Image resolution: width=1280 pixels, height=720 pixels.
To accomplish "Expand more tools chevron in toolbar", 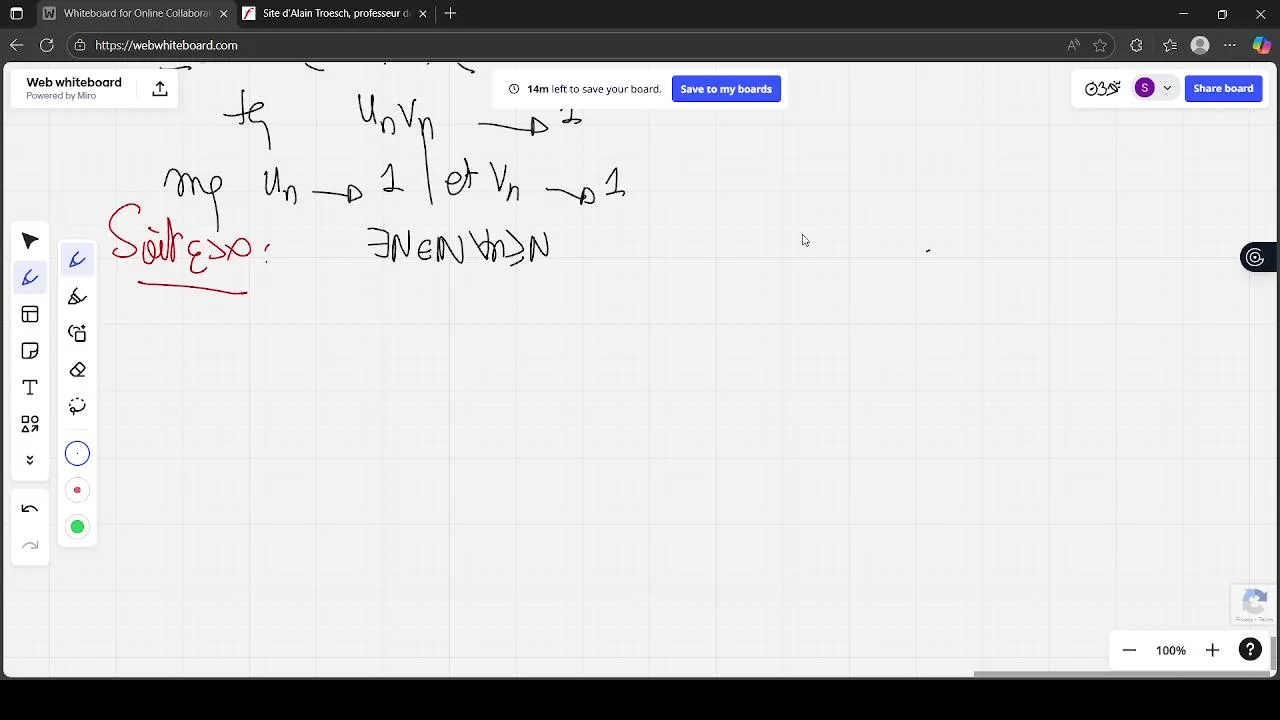I will click(30, 460).
